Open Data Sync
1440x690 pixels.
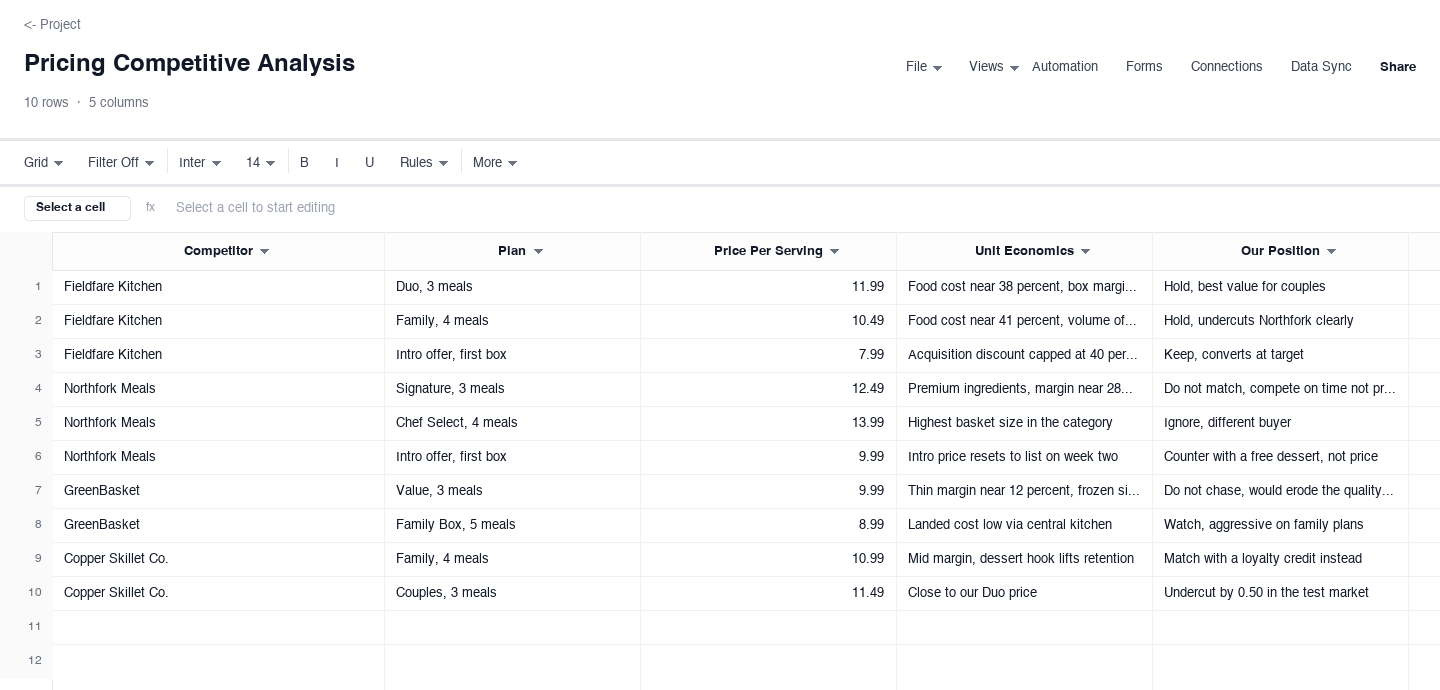[x=1321, y=67]
